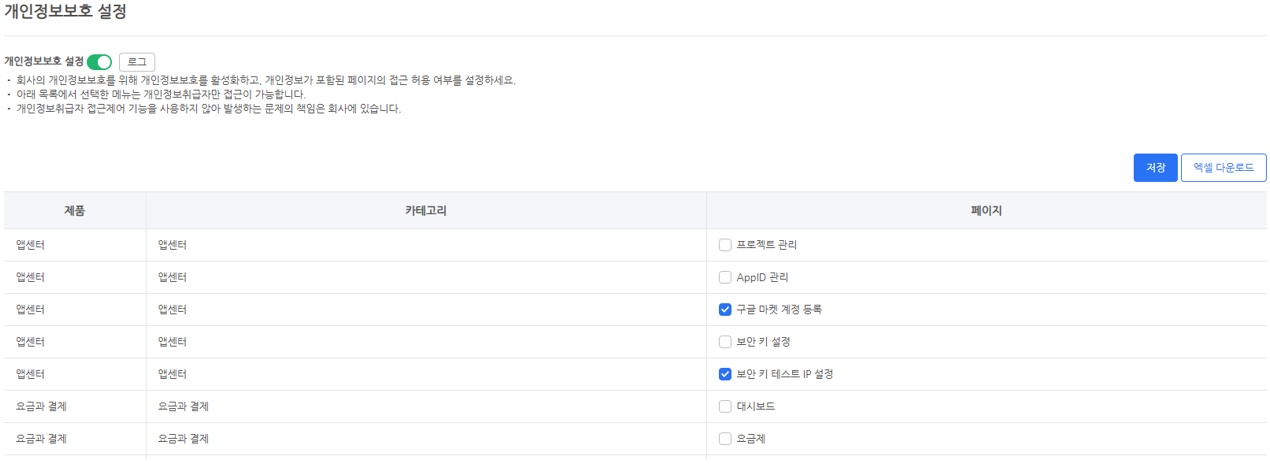Open the 로그 button
The height and width of the screenshot is (474, 1270).
point(137,62)
